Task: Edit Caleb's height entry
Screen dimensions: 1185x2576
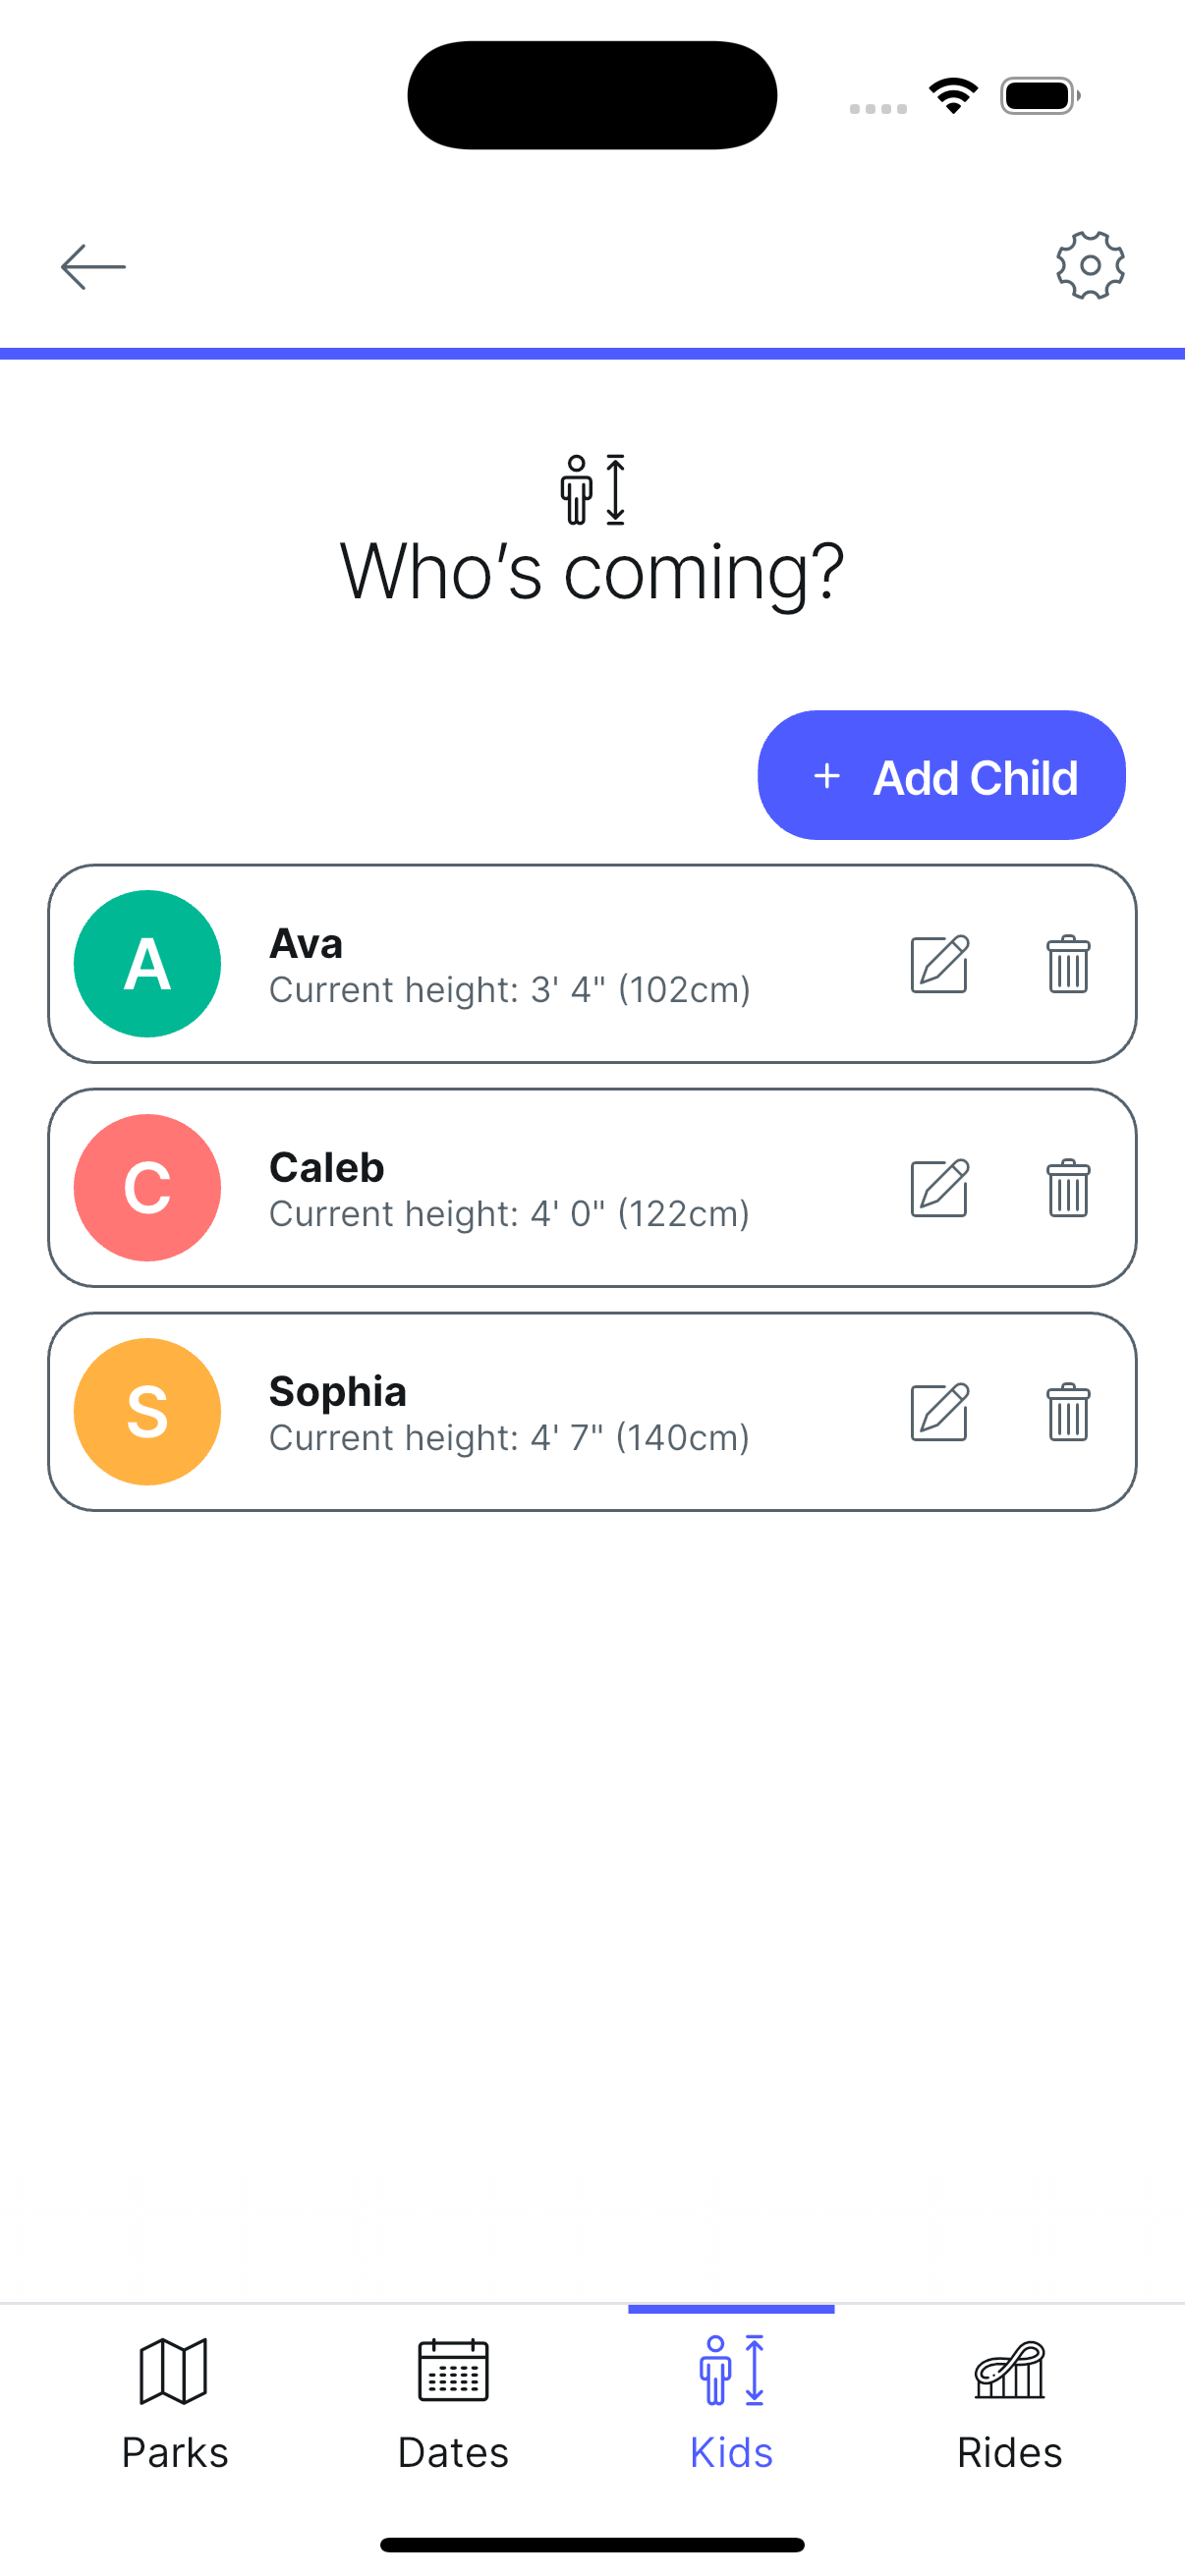Action: pos(939,1188)
